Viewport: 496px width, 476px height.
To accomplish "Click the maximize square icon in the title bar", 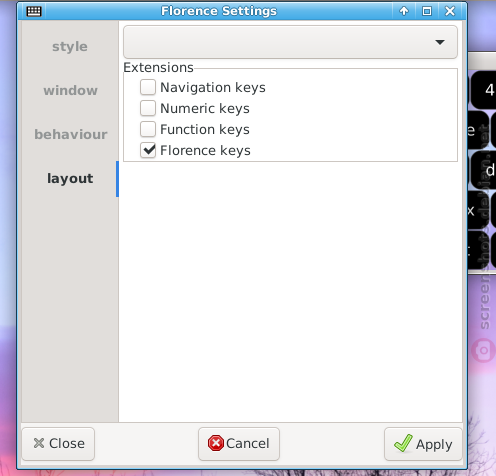I will [427, 11].
